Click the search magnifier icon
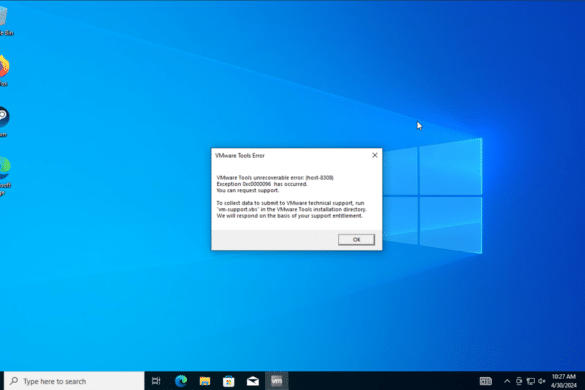The height and width of the screenshot is (390, 585). (14, 381)
